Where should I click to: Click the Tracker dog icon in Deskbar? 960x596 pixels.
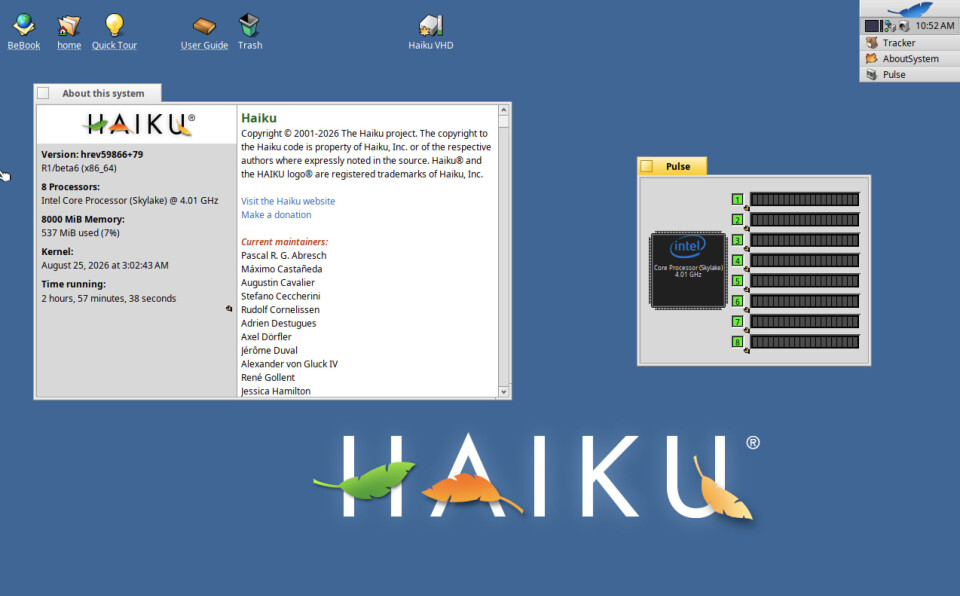click(x=872, y=43)
